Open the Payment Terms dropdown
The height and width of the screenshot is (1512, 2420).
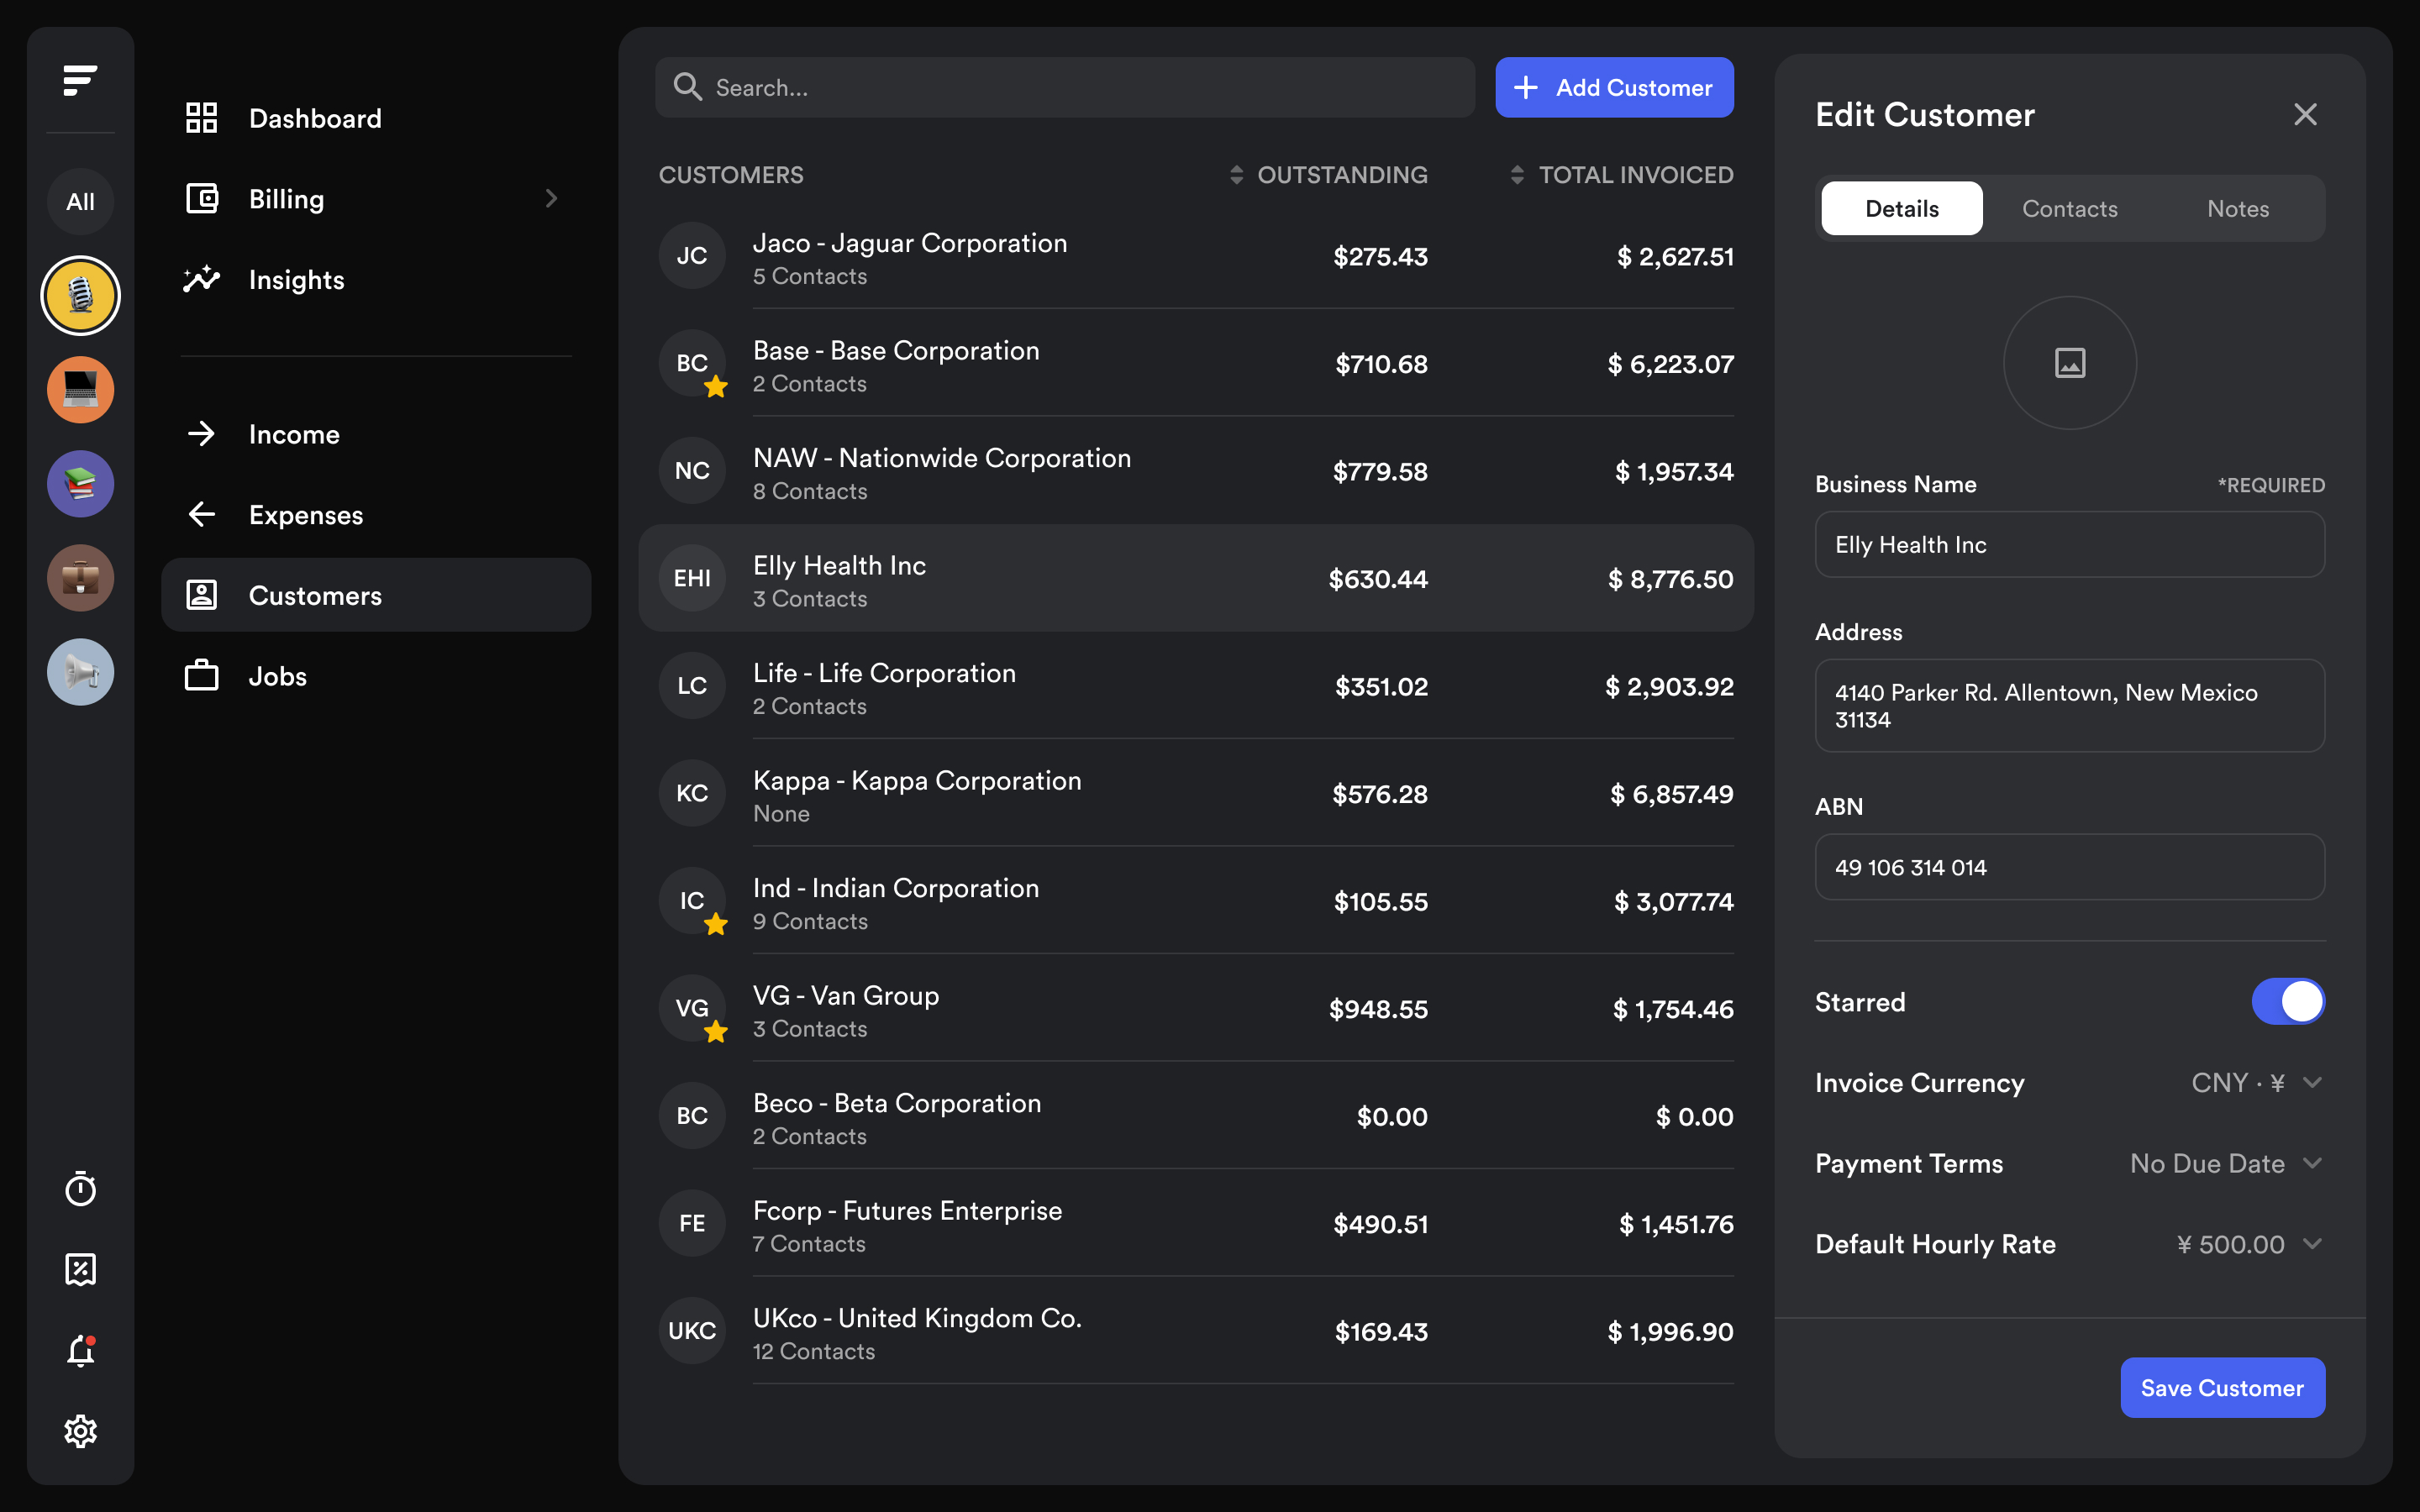tap(2226, 1164)
